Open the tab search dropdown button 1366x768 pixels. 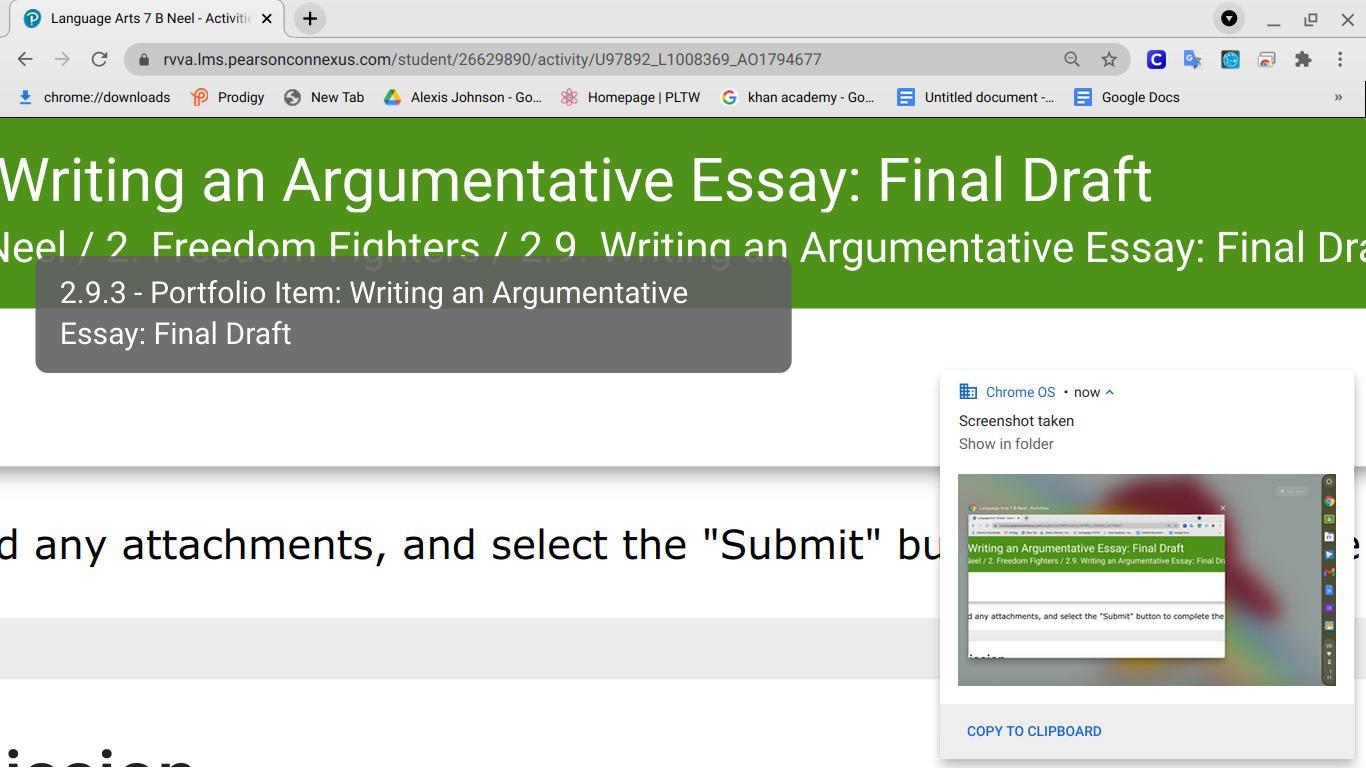click(1229, 18)
